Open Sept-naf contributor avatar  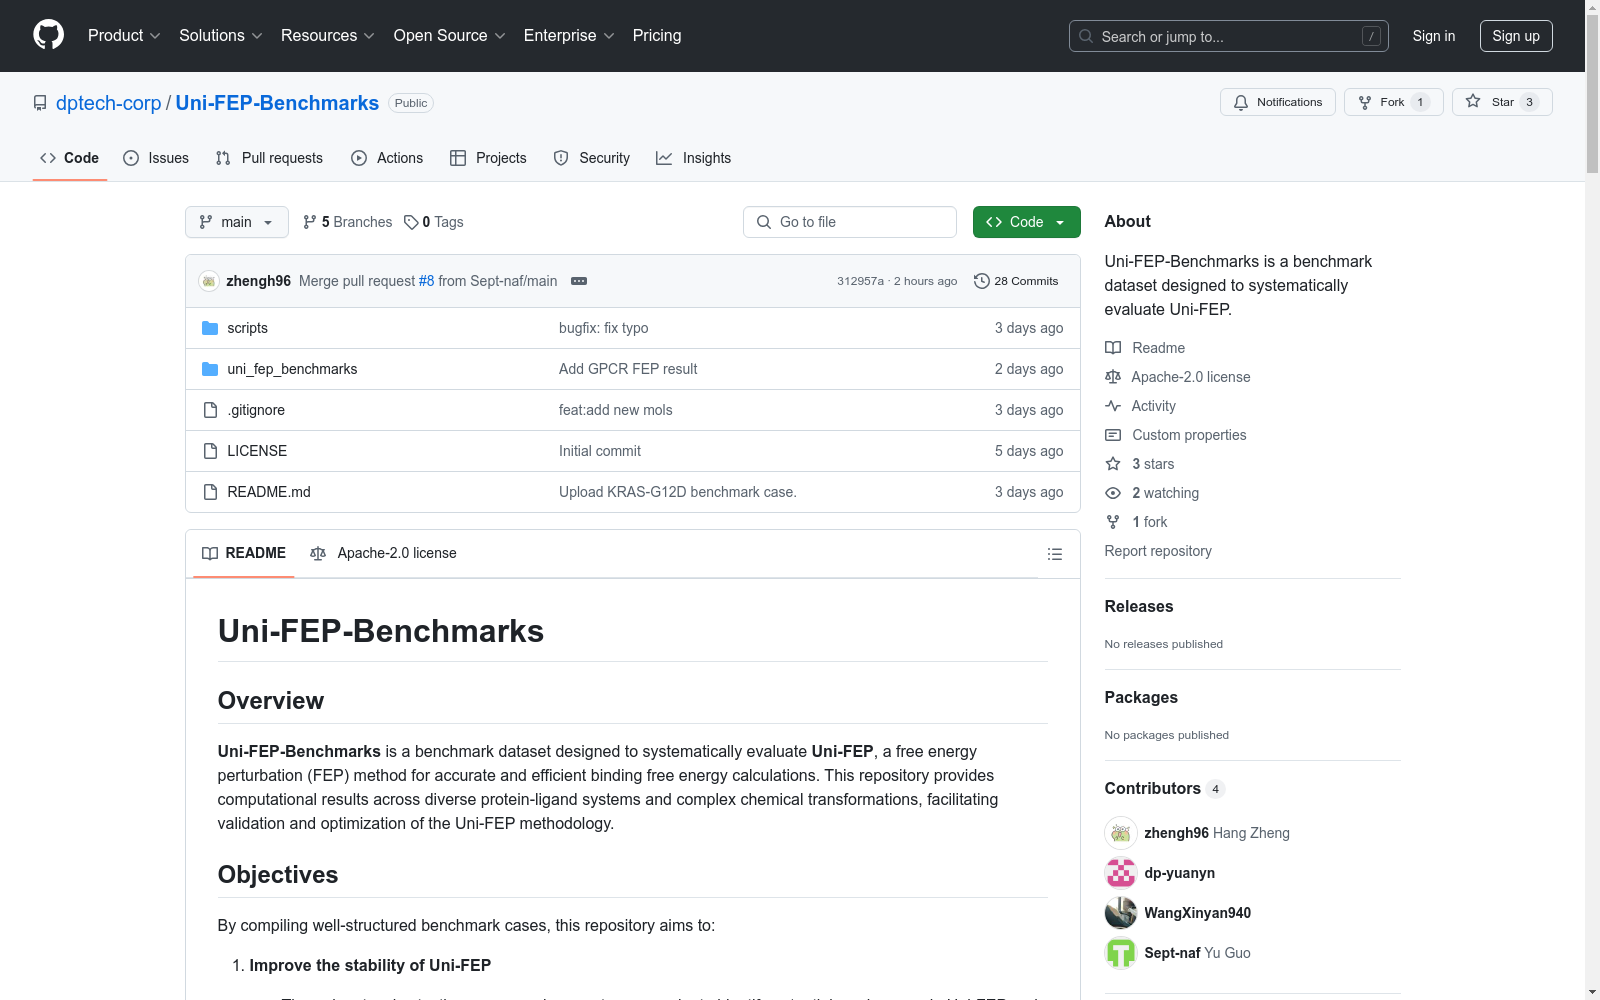pos(1121,953)
